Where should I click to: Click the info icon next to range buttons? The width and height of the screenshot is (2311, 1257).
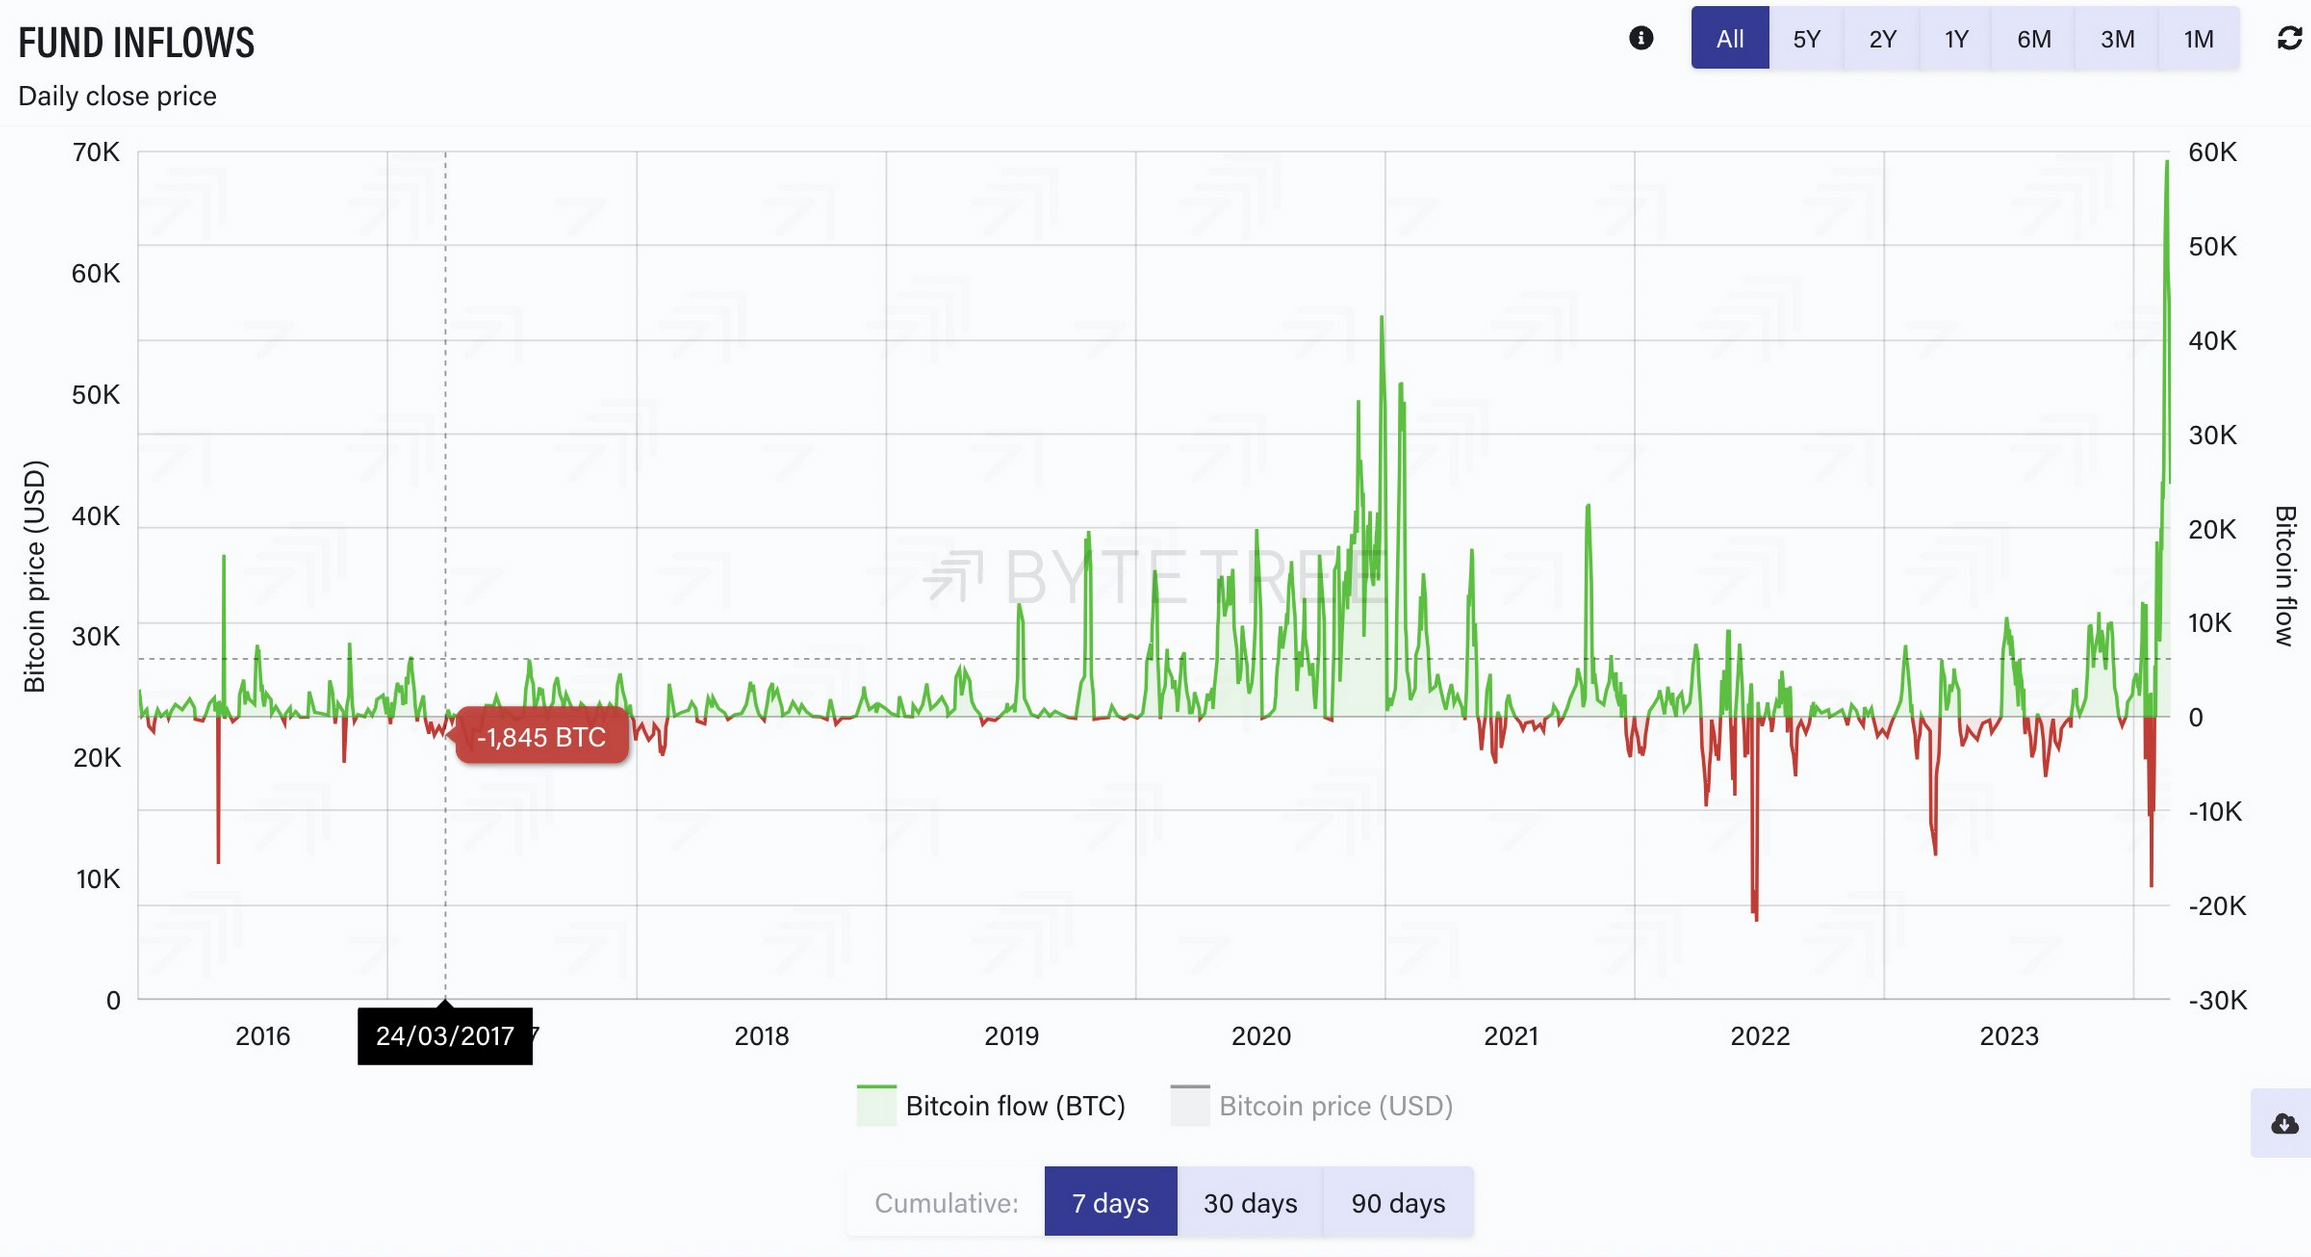click(x=1640, y=38)
